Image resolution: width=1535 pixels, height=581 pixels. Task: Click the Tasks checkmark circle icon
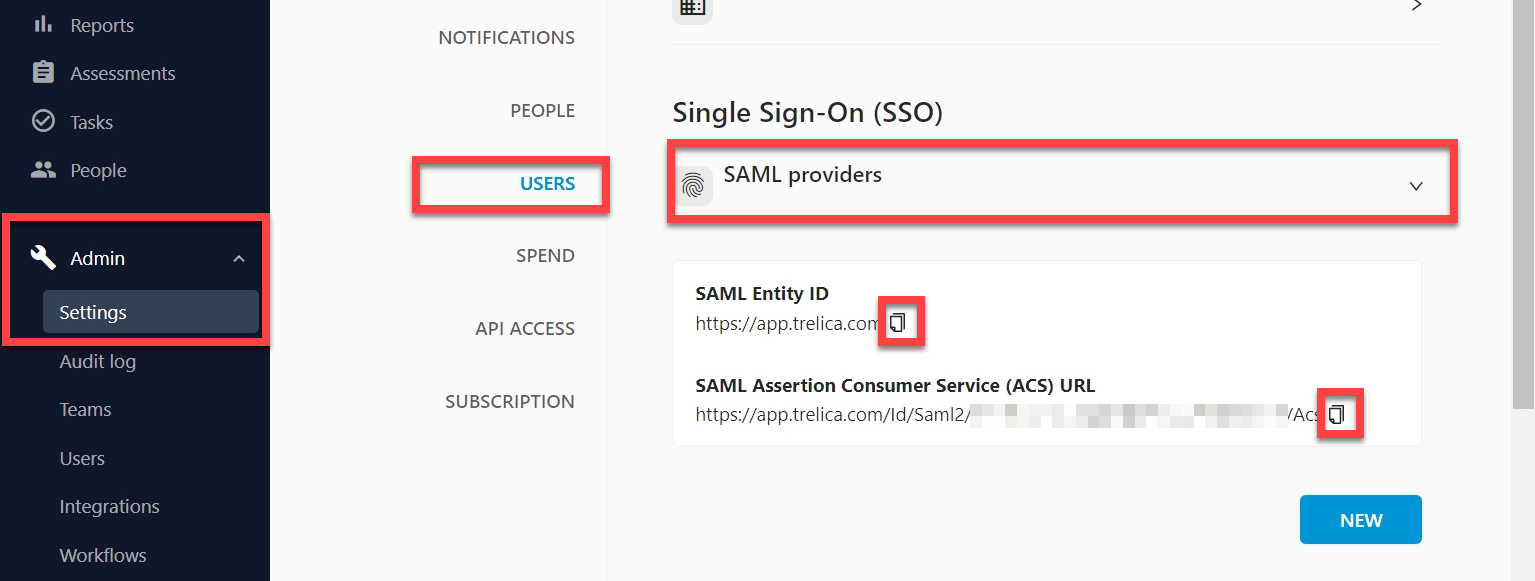pyautogui.click(x=43, y=121)
